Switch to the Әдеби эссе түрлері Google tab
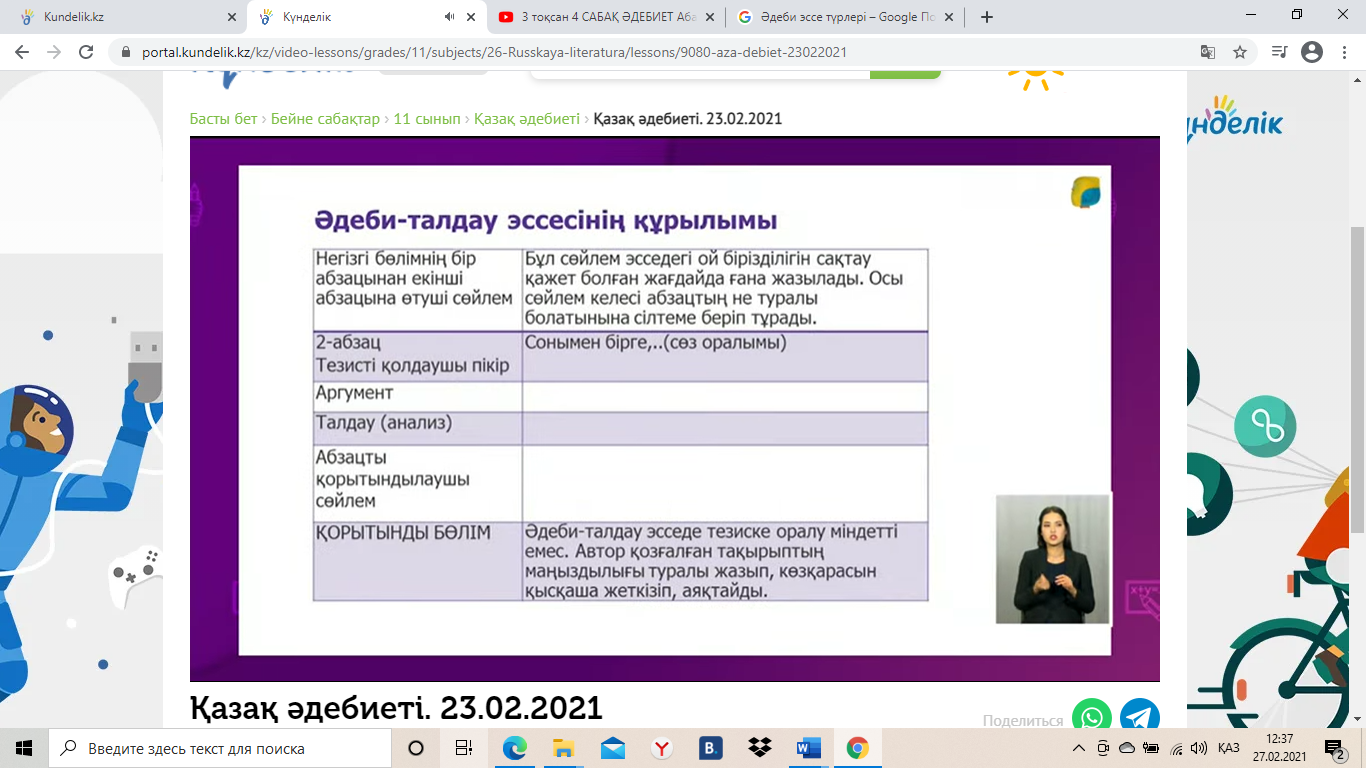This screenshot has height=768, width=1366. pos(846,17)
